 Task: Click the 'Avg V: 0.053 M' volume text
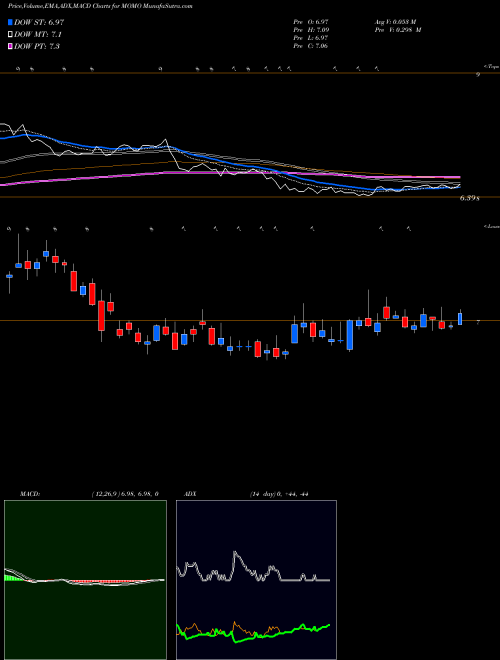395,21
